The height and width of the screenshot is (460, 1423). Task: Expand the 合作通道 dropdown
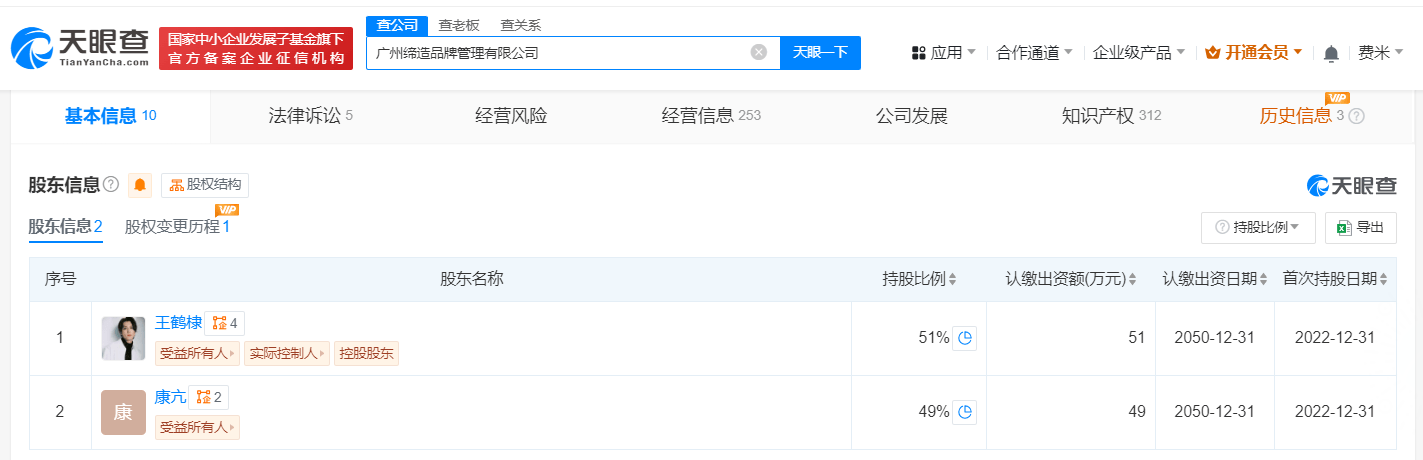(x=1034, y=53)
